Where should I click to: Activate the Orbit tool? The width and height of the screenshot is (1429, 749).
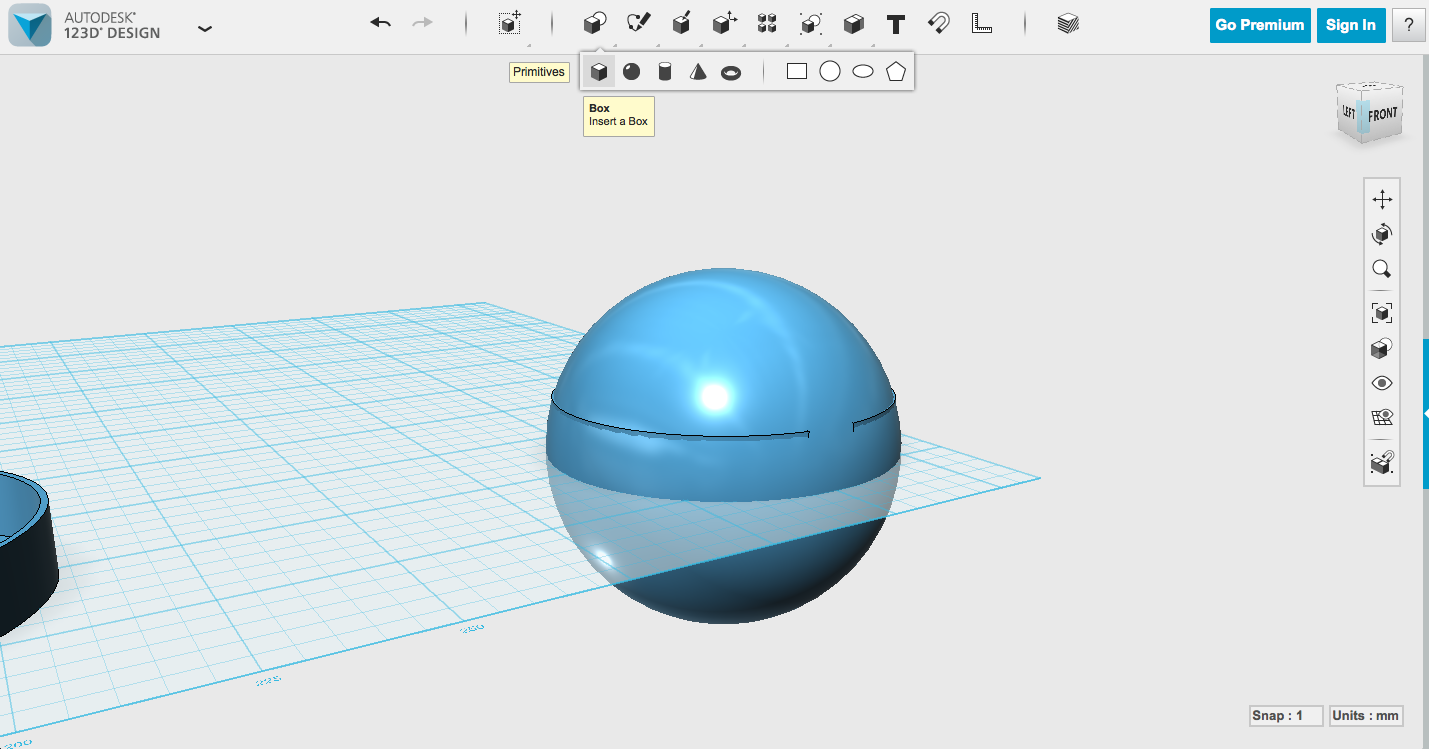[1382, 233]
